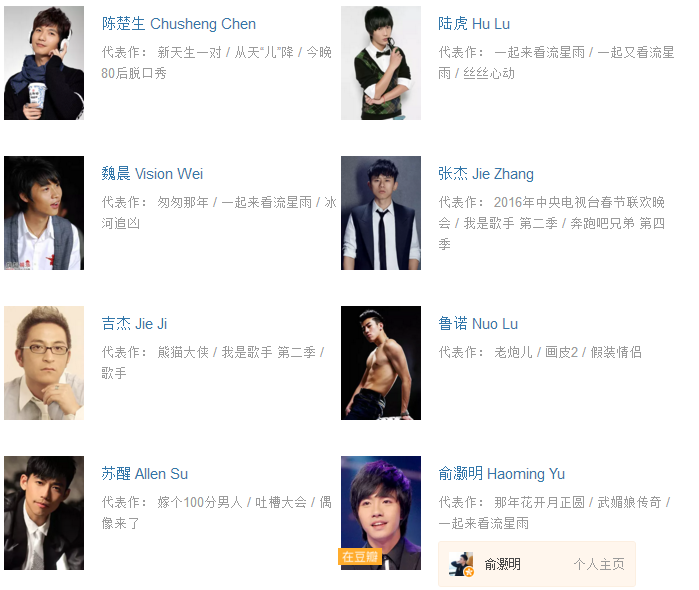The width and height of the screenshot is (699, 590).
Task: Click the orange 在豆瓣 badge
Action: tap(360, 556)
